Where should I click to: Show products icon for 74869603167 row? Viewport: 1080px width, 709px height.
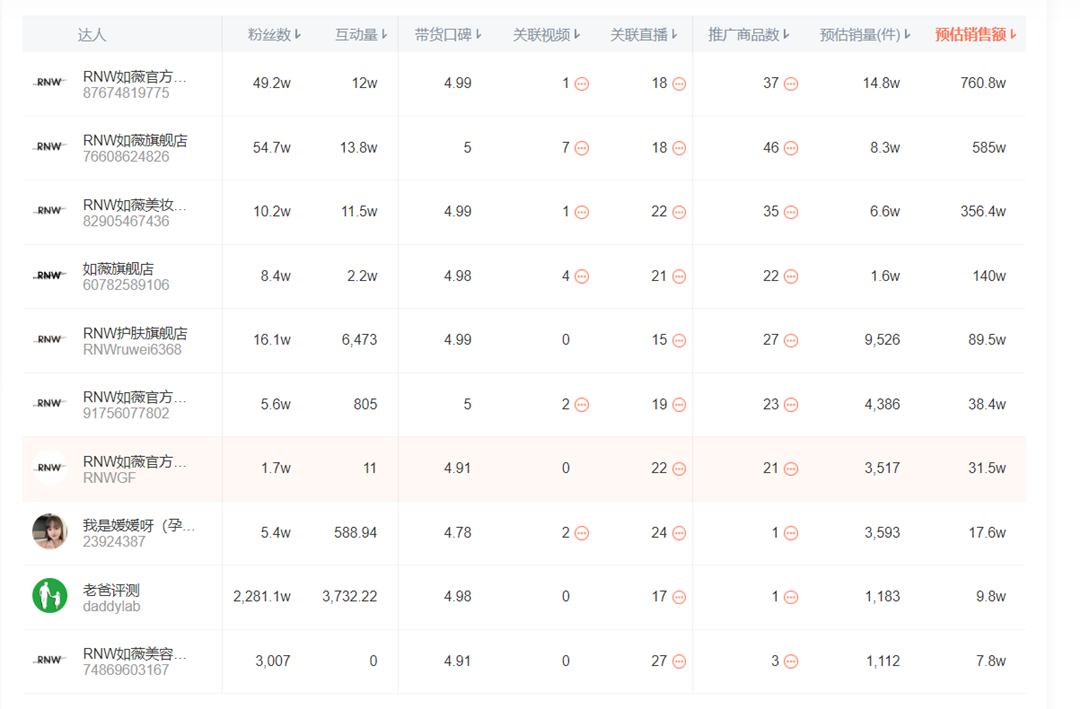(x=791, y=661)
